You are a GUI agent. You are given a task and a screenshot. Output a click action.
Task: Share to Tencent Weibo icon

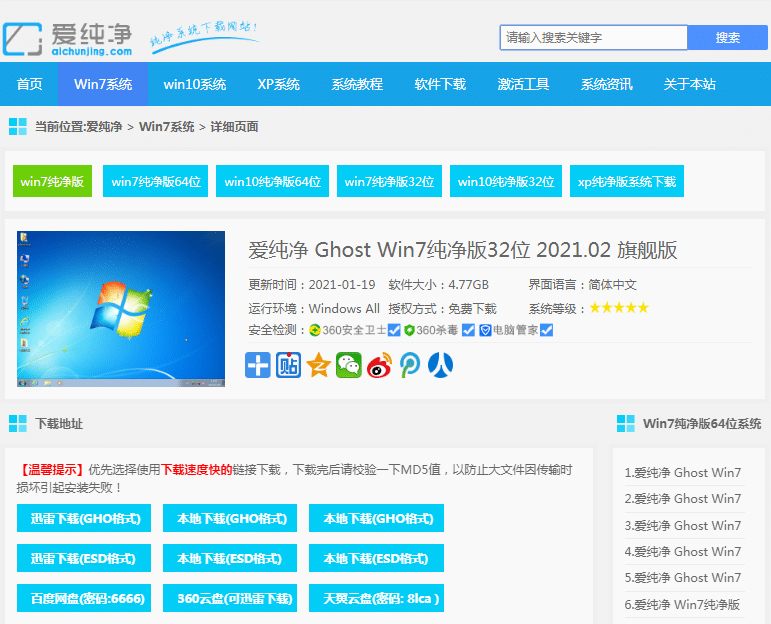click(410, 365)
